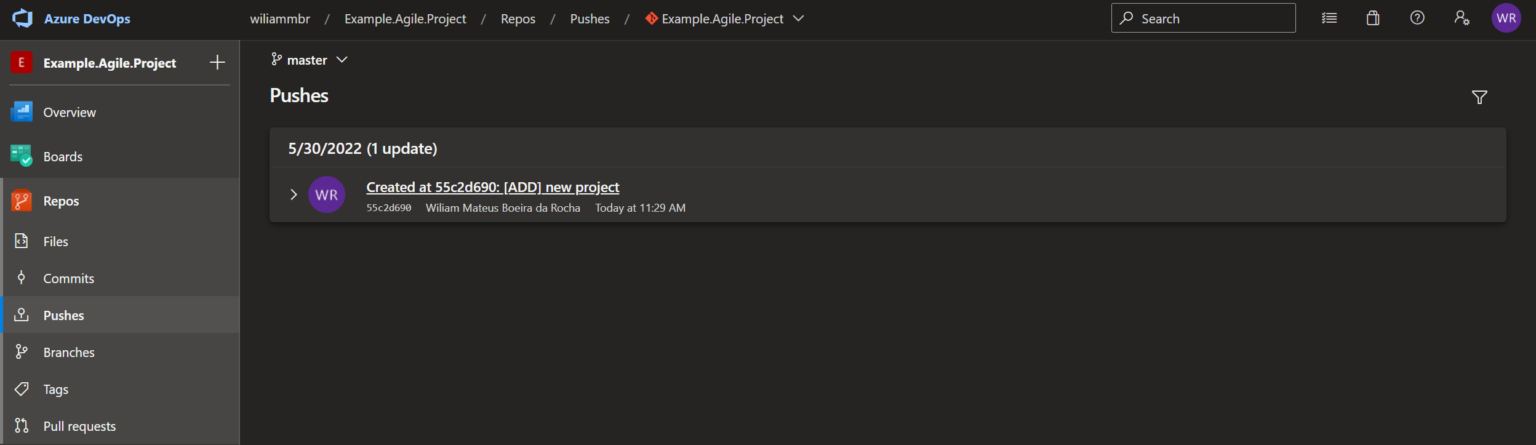Click the filter funnel icon

pos(1480,97)
